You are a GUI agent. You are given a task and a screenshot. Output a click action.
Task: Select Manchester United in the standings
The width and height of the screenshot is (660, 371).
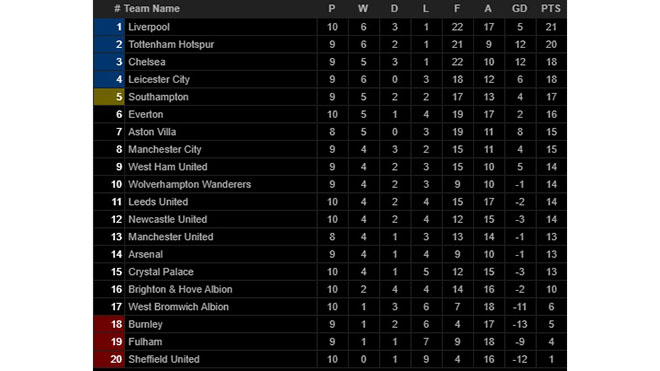click(170, 237)
